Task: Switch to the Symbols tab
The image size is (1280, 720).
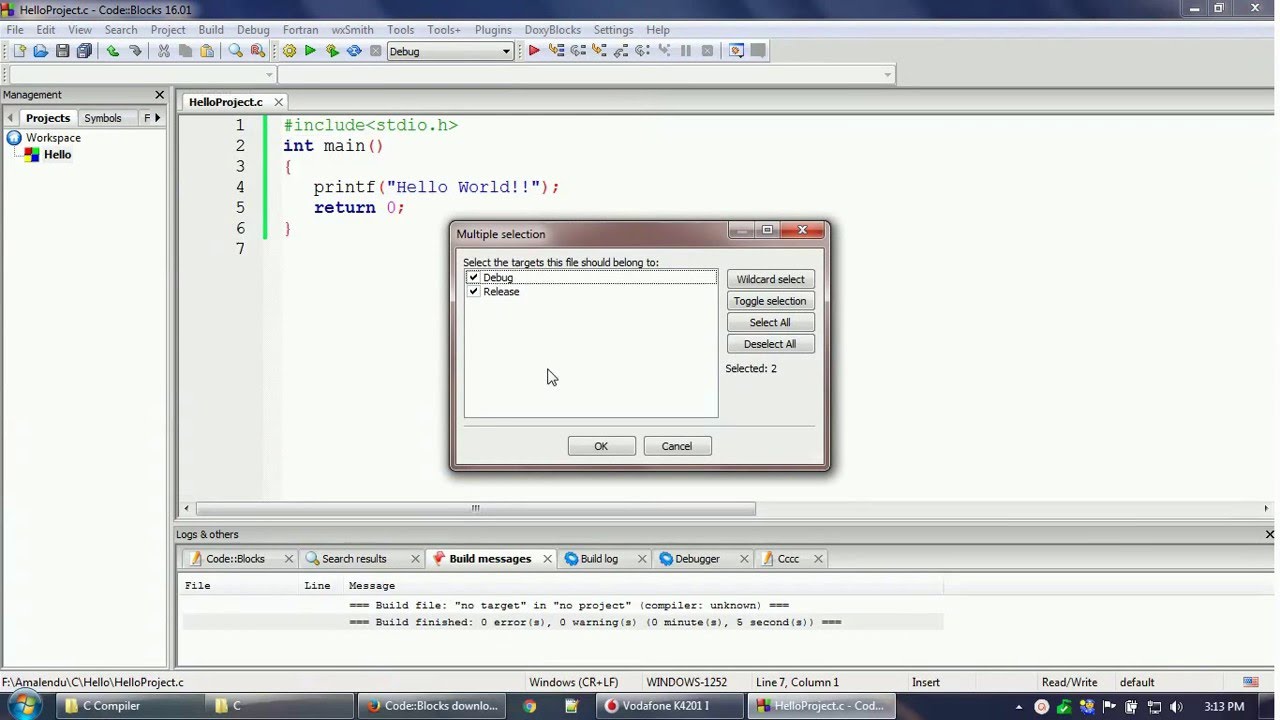Action: point(103,118)
